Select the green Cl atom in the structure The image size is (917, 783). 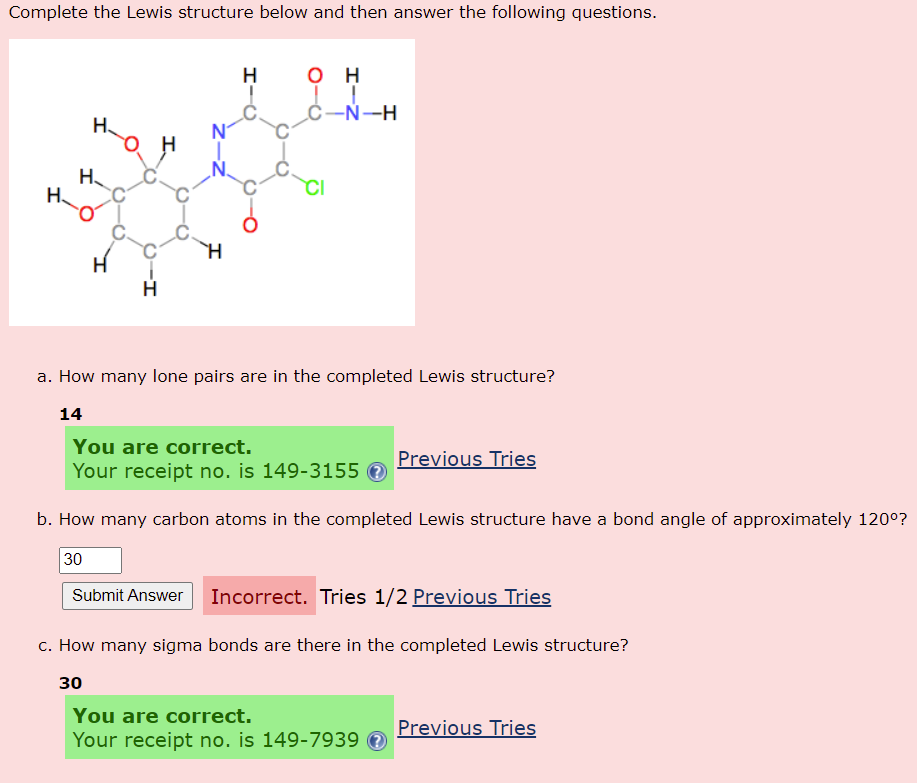pyautogui.click(x=315, y=188)
